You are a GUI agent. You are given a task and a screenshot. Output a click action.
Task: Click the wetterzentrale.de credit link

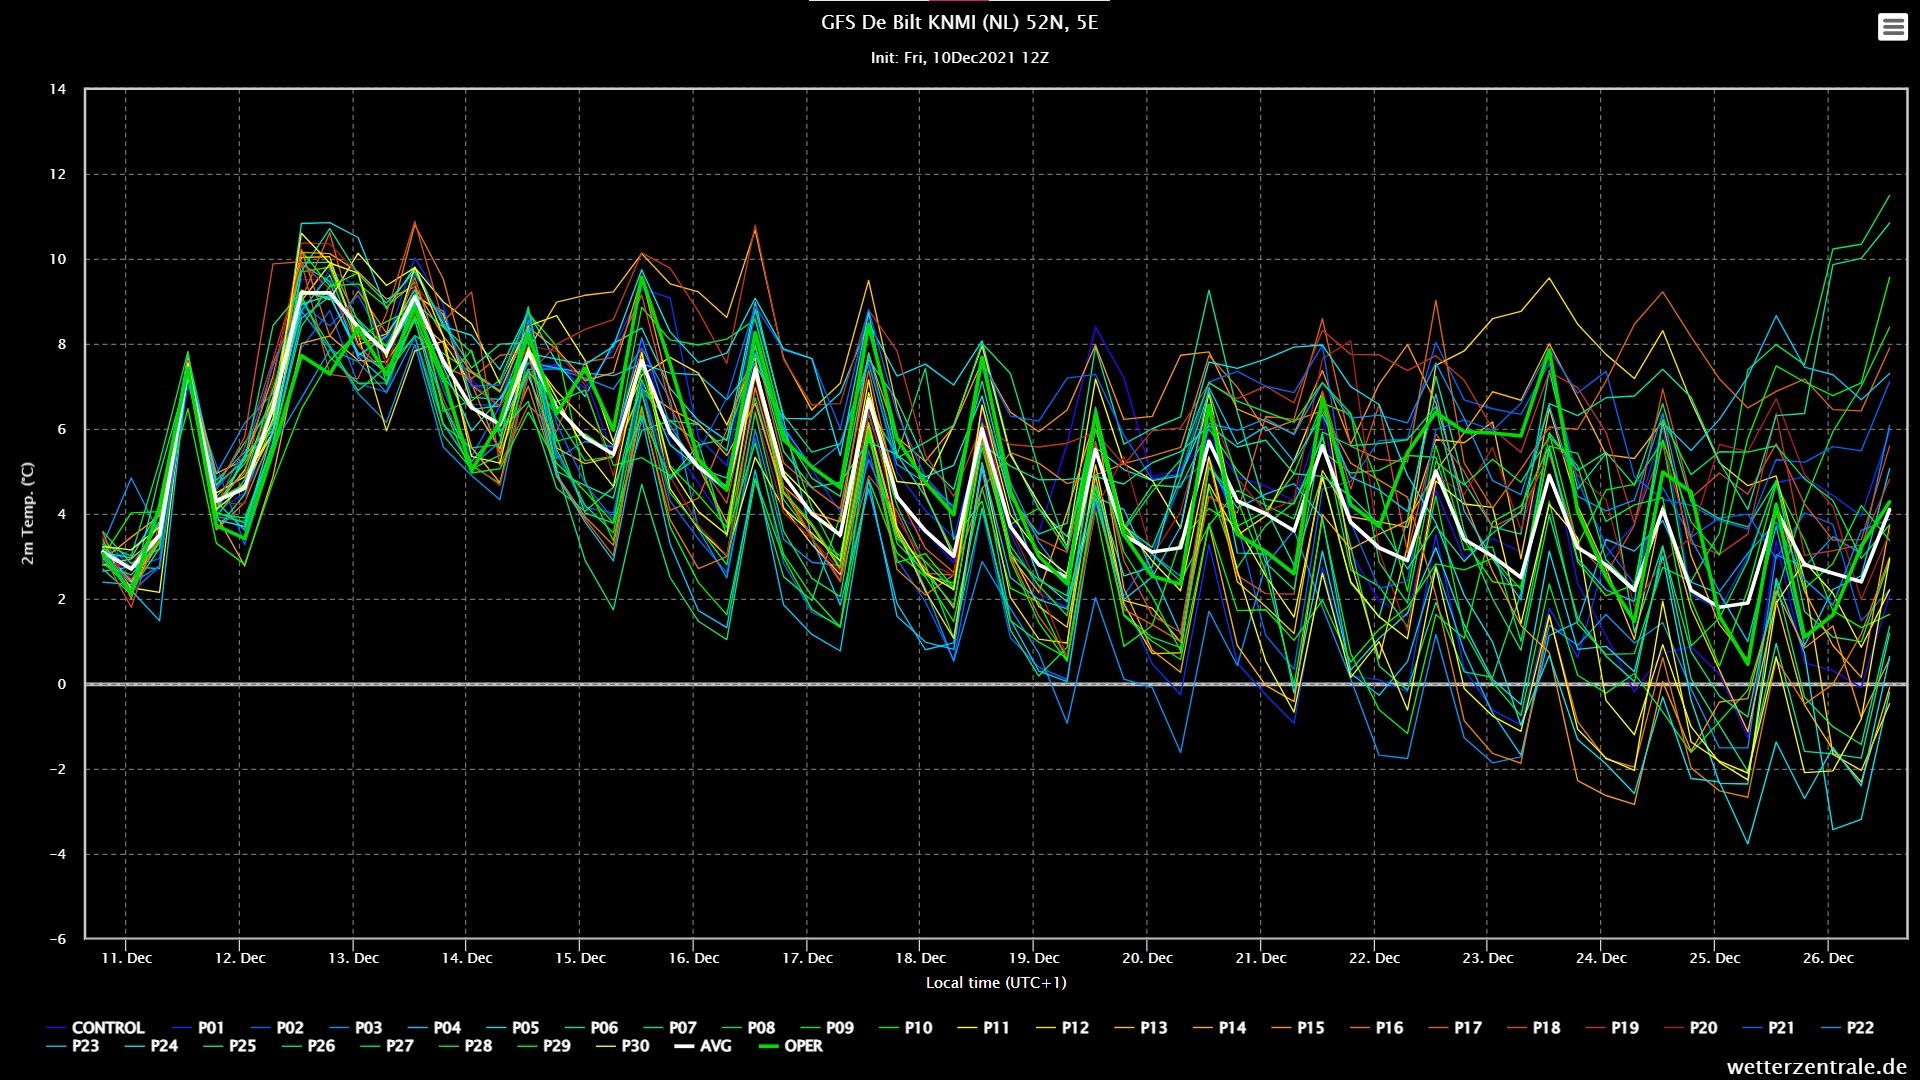pyautogui.click(x=1816, y=1067)
